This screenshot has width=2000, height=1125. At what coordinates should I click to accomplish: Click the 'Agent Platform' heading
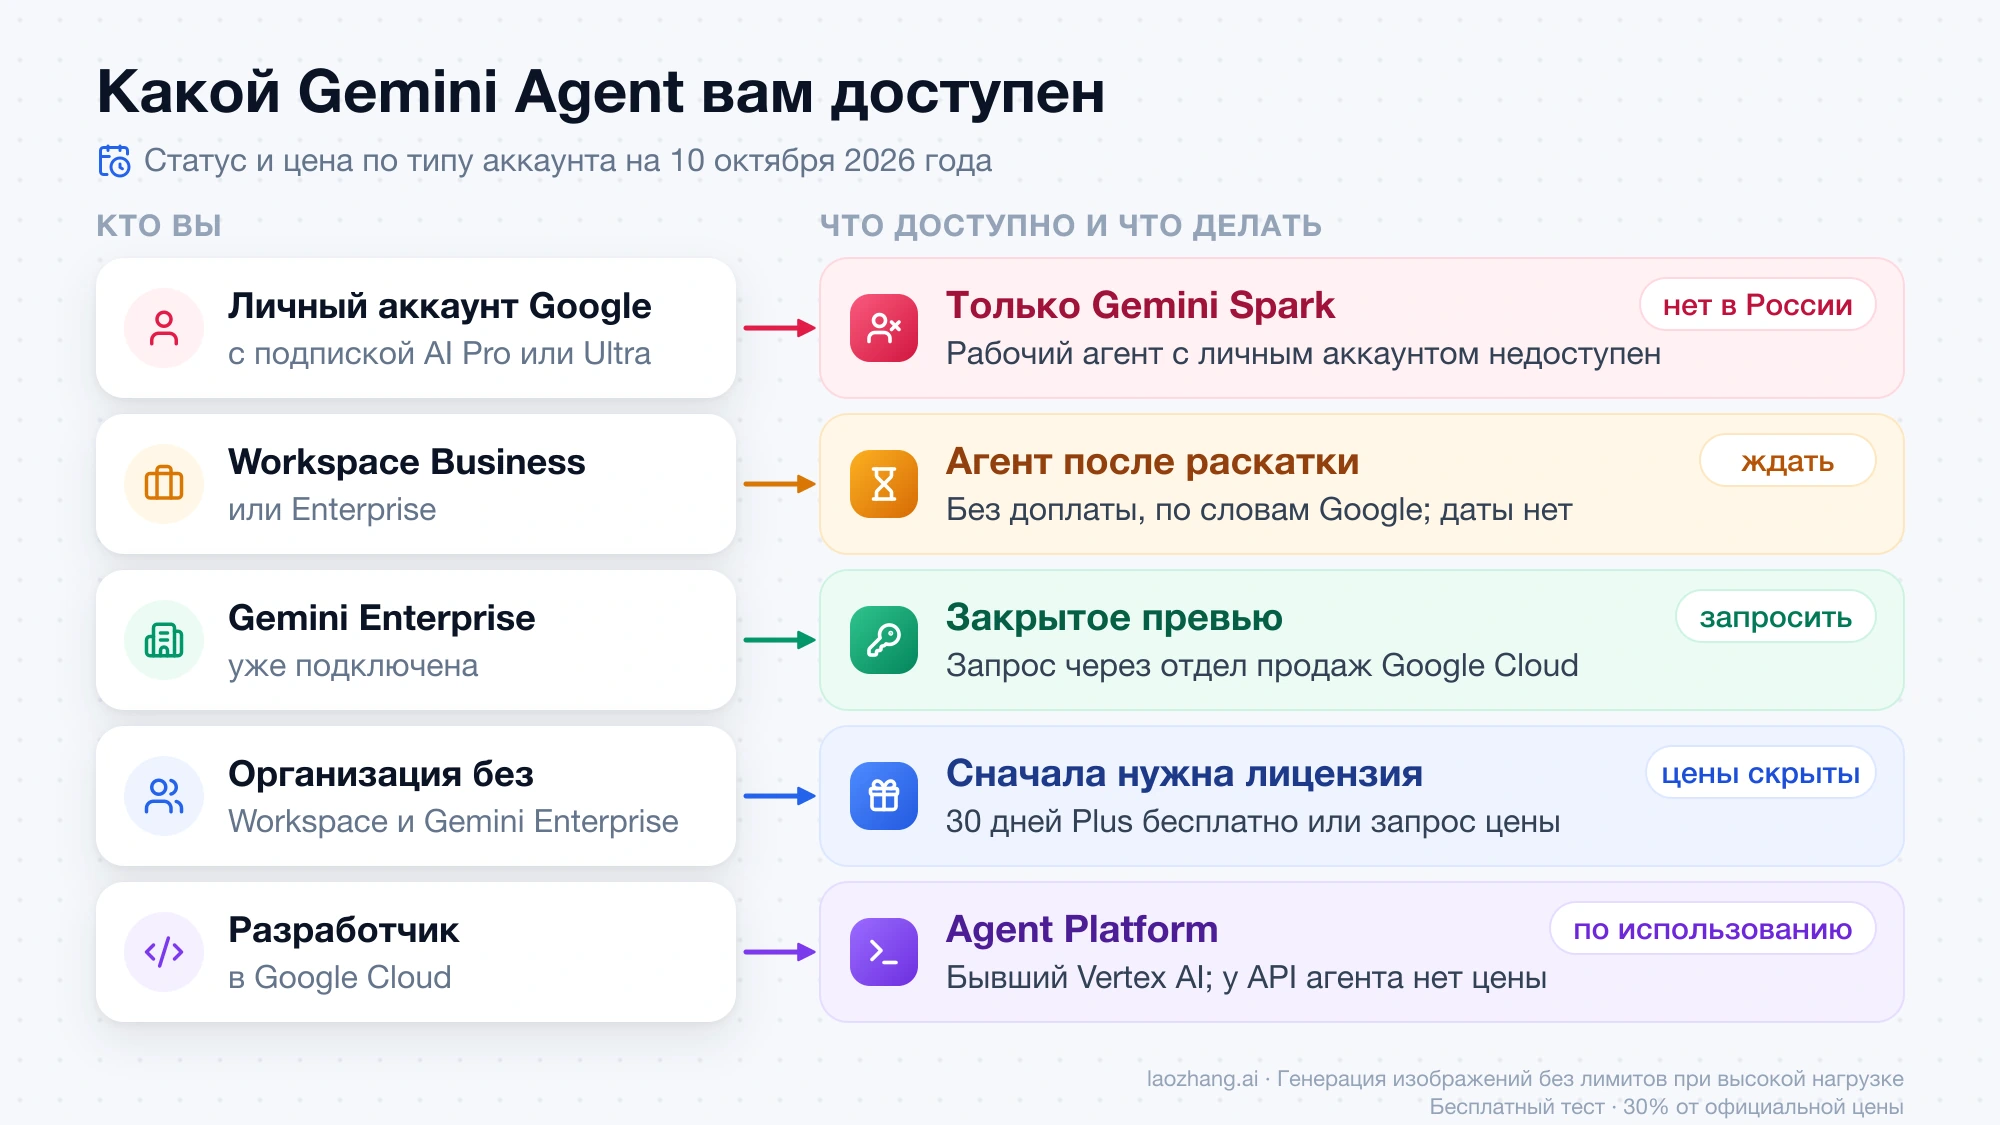click(1082, 929)
